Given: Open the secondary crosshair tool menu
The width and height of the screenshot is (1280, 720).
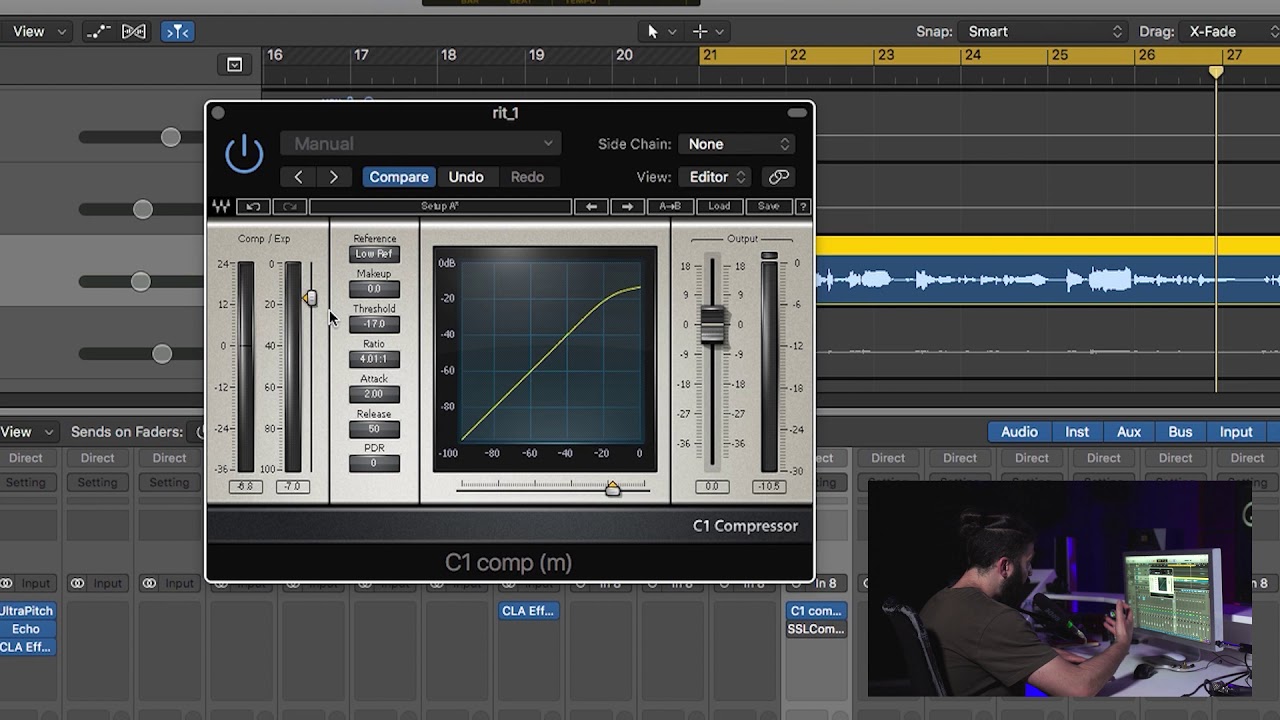Looking at the screenshot, I should 707,32.
